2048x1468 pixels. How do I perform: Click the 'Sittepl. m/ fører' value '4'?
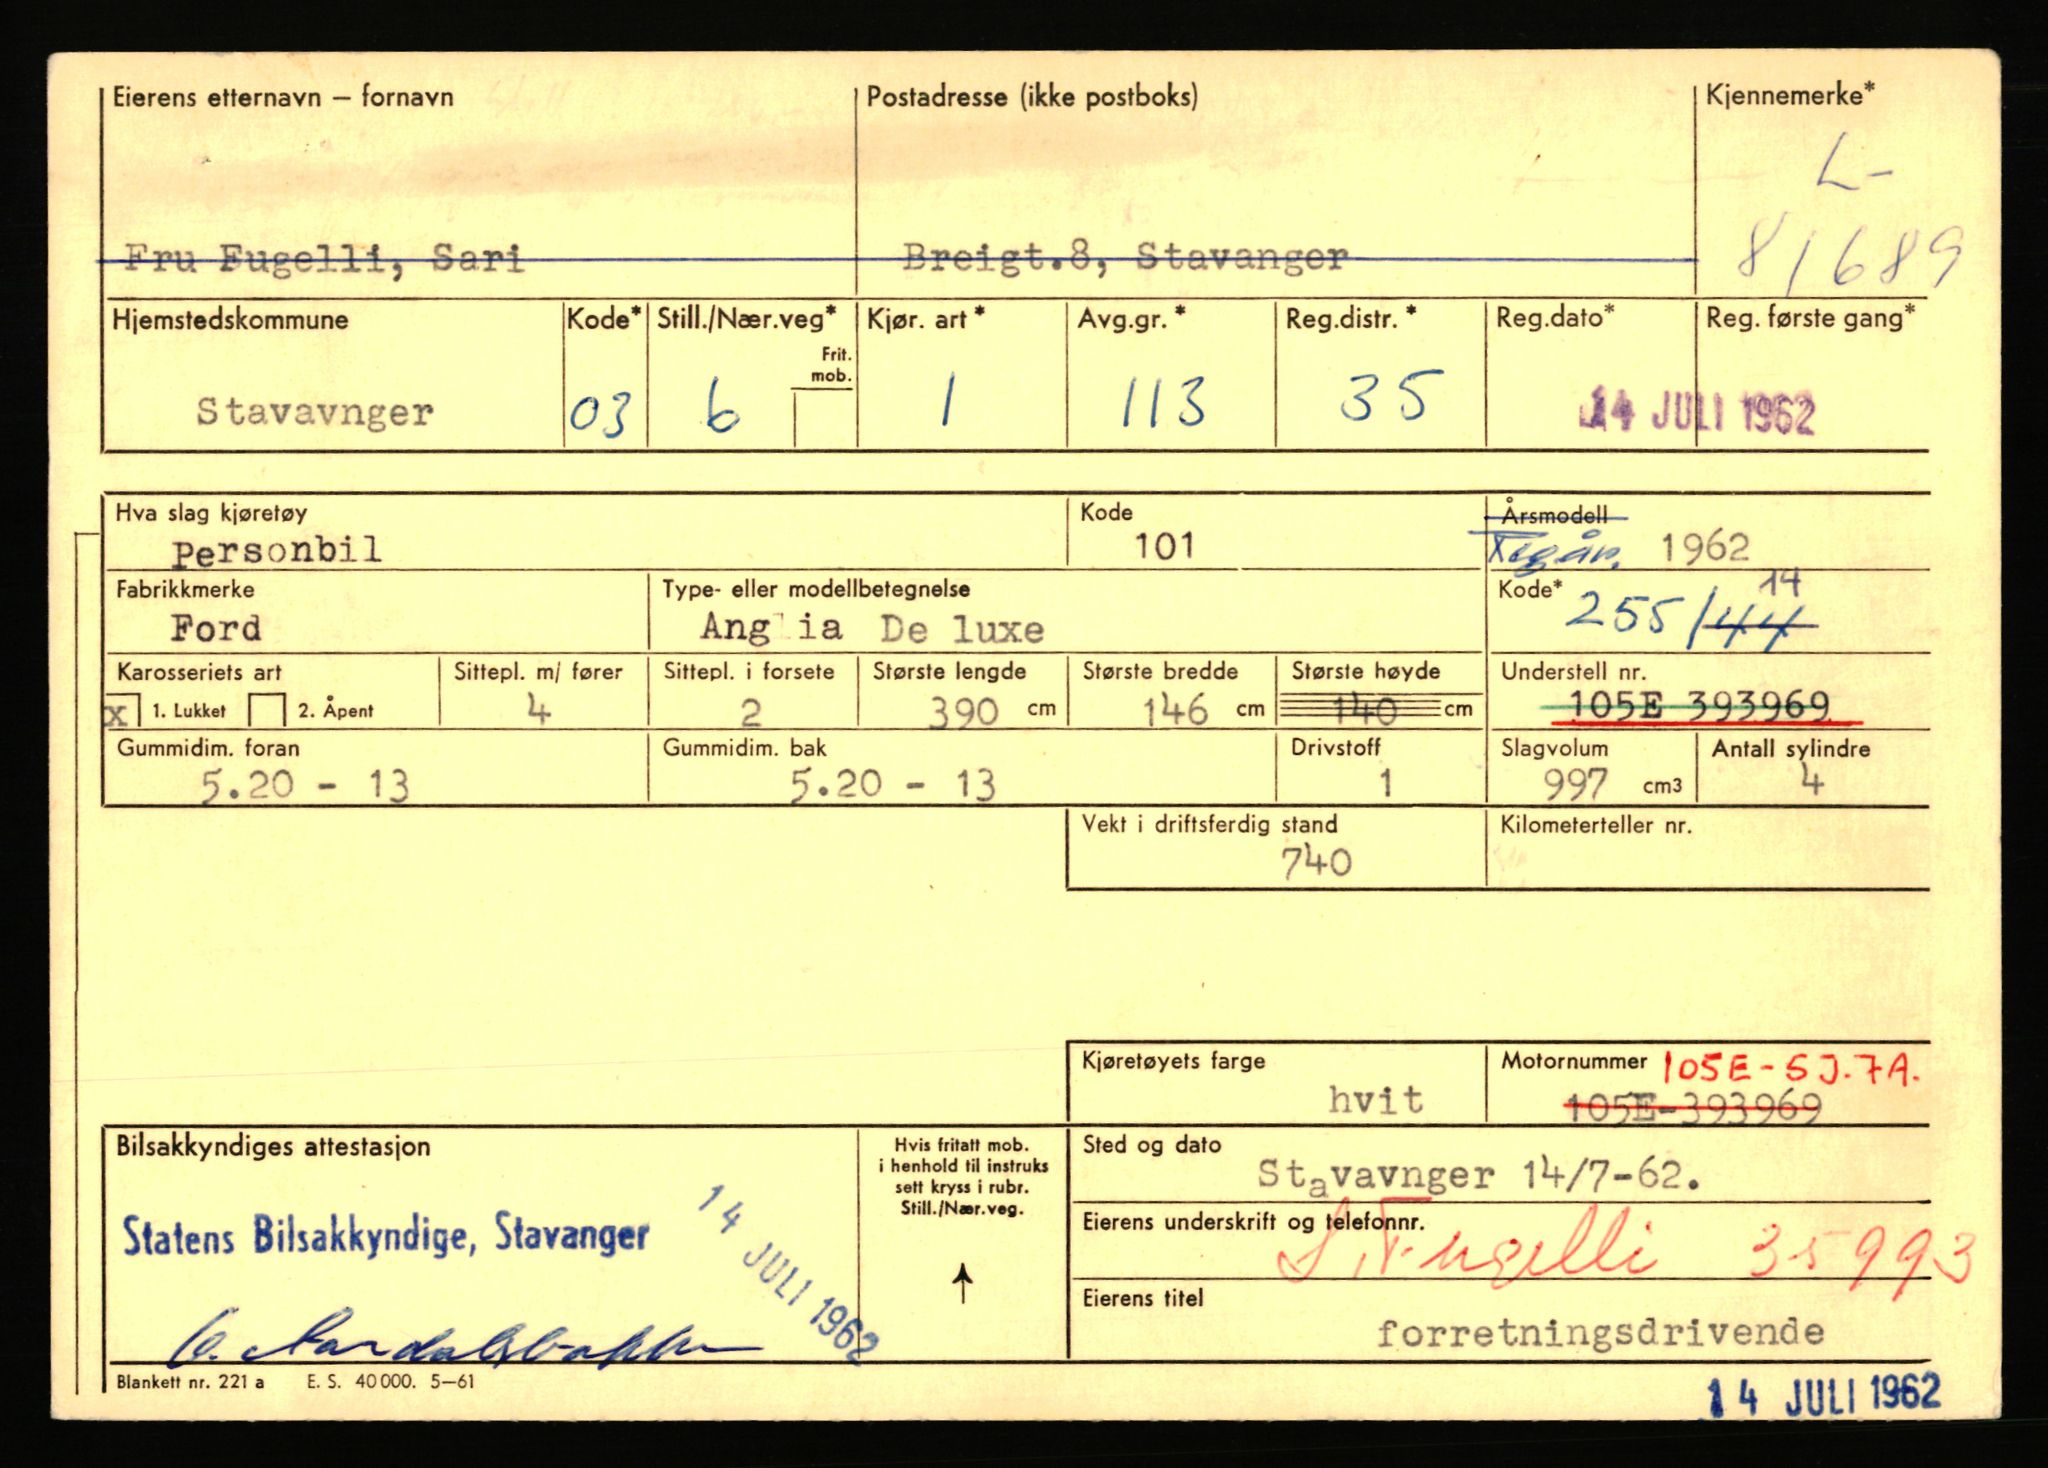pyautogui.click(x=537, y=711)
